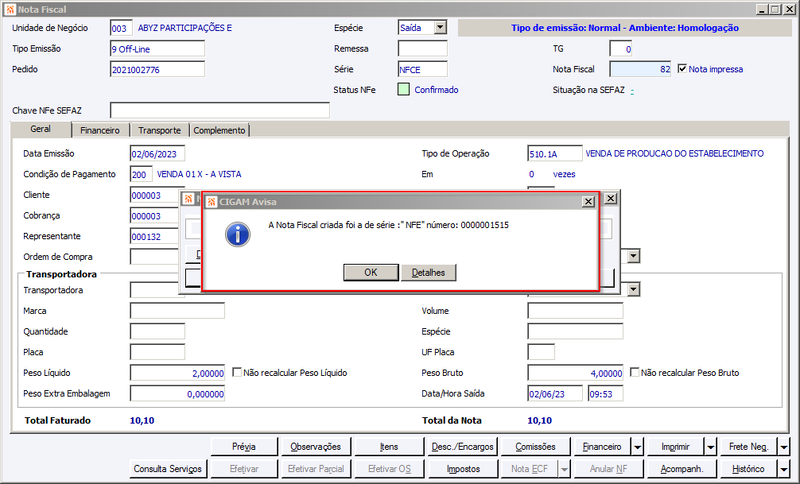Viewport: 800px width, 484px height.
Task: Show message Detalhes
Action: tap(428, 272)
